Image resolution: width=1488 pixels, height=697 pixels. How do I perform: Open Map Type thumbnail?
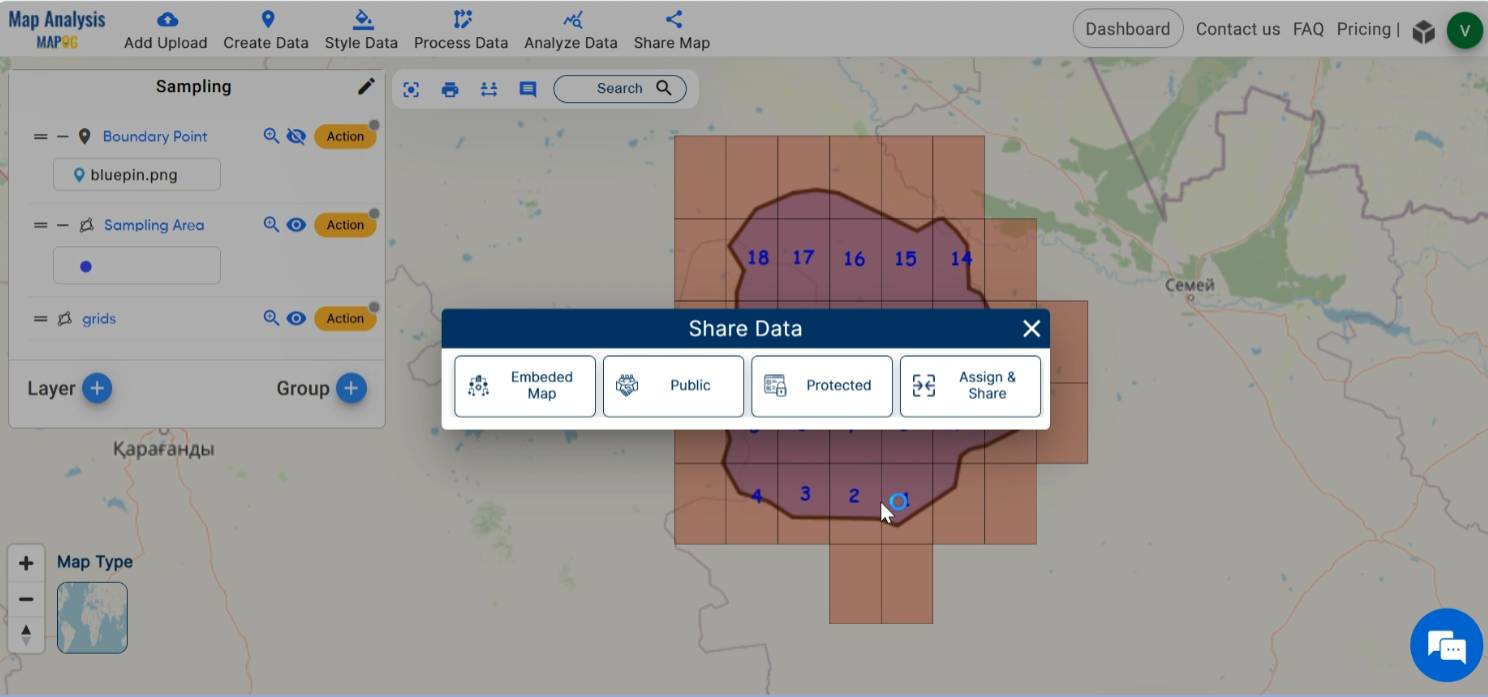coord(92,618)
